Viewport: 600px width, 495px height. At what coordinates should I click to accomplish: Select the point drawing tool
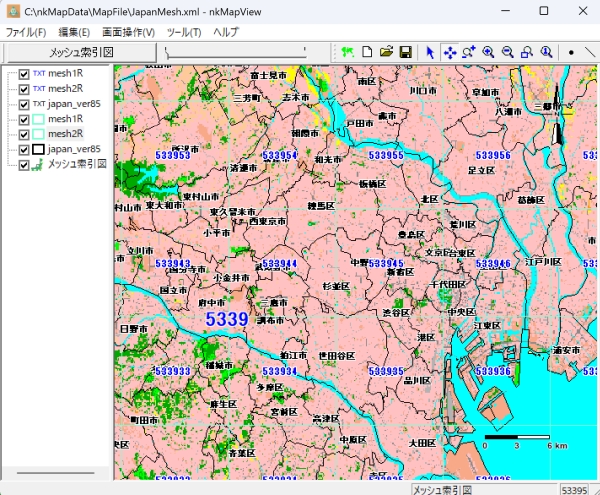571,52
